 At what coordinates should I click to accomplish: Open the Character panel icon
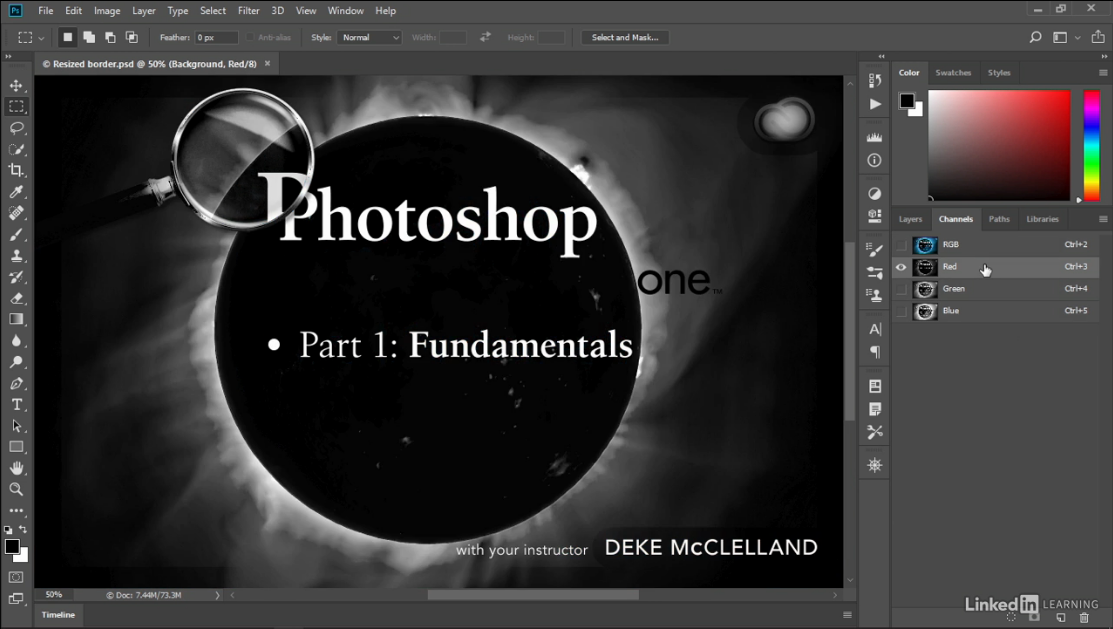875,329
